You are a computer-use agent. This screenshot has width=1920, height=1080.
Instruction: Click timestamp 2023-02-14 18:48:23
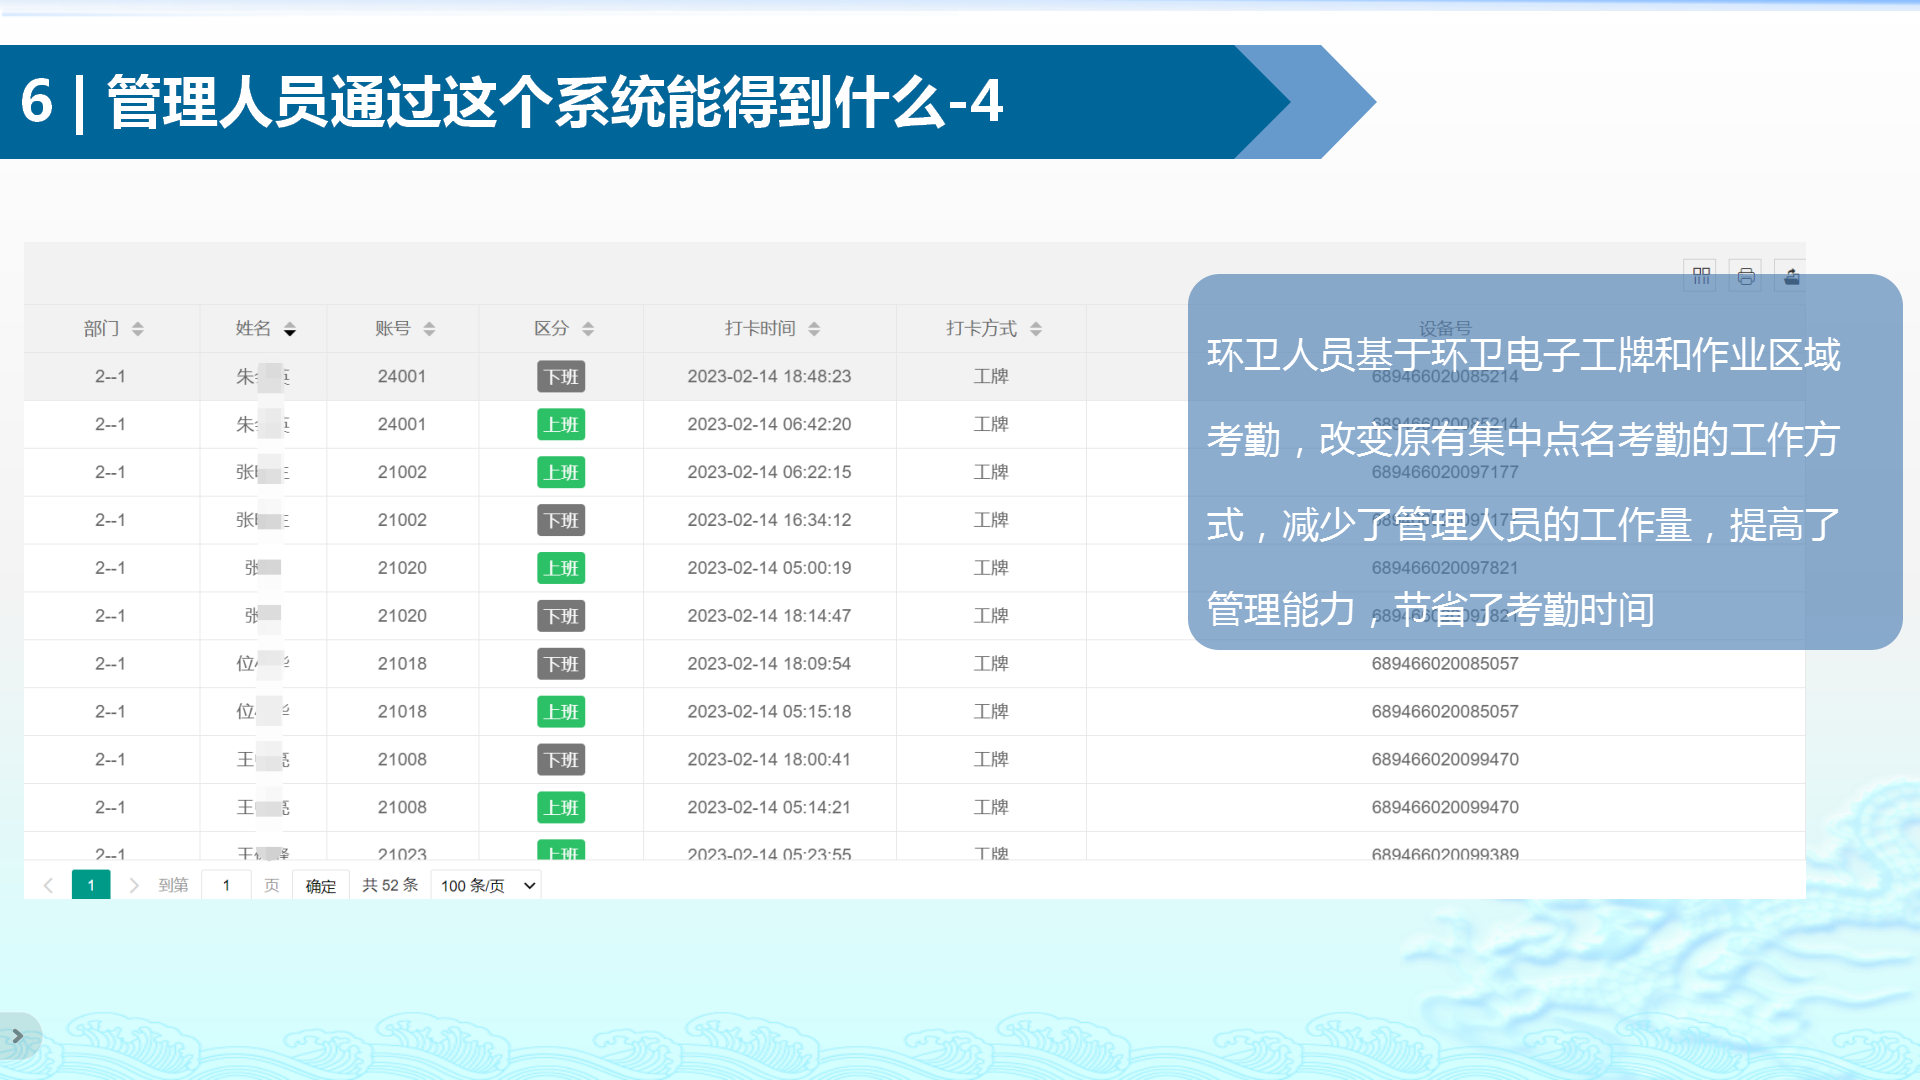(x=769, y=377)
